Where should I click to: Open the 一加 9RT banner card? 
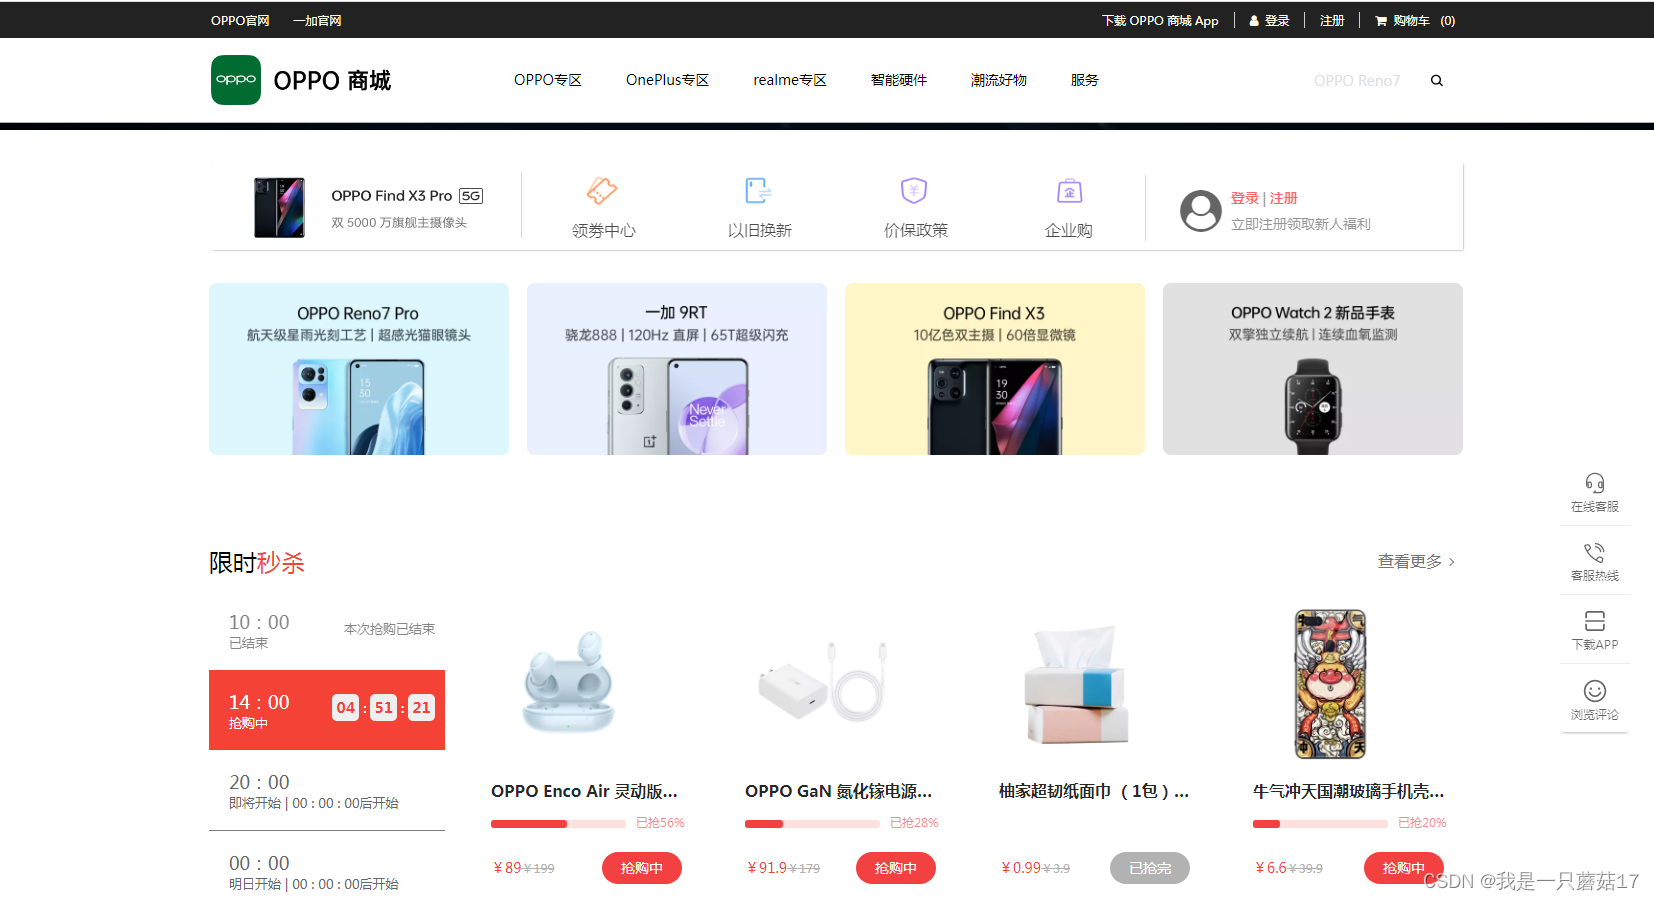click(677, 369)
